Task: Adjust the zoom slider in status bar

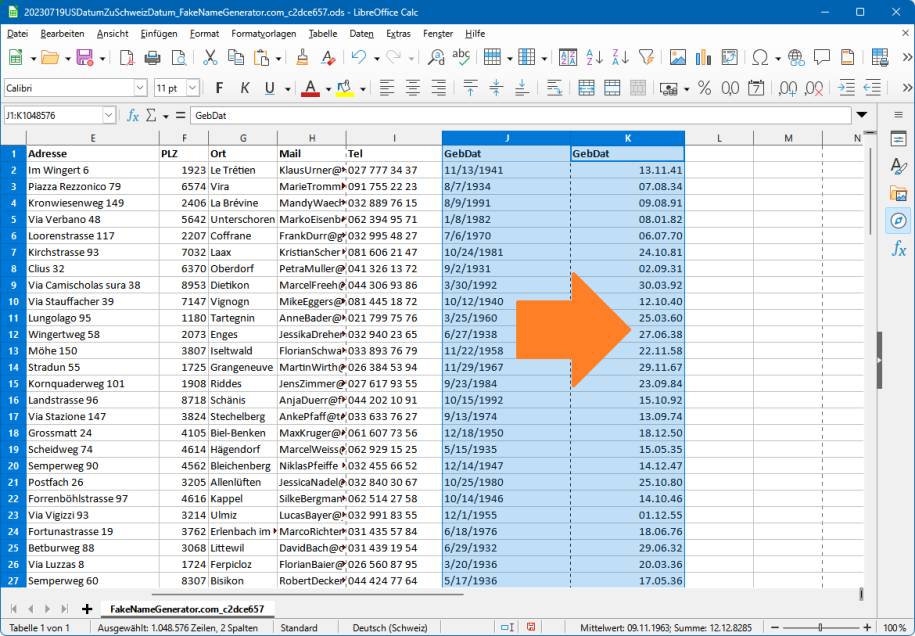Action: (820, 625)
